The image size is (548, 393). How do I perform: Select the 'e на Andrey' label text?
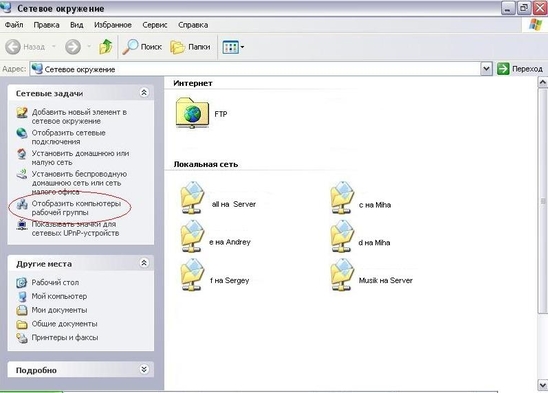tap(230, 242)
